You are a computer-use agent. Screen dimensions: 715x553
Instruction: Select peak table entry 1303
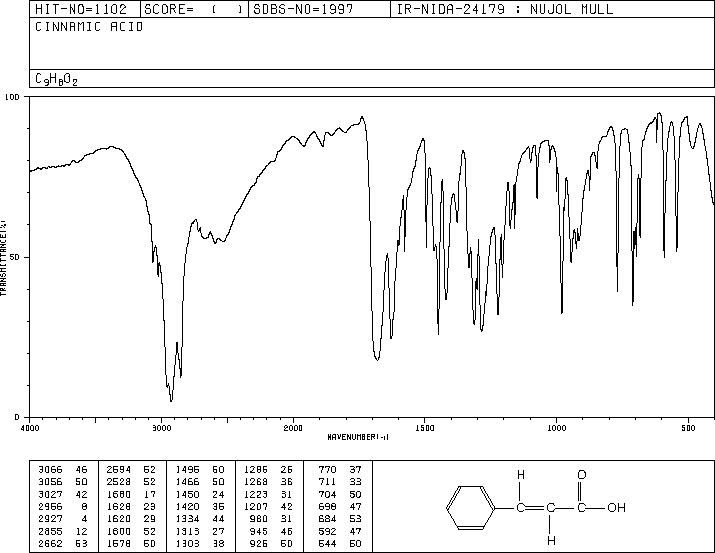pyautogui.click(x=187, y=543)
